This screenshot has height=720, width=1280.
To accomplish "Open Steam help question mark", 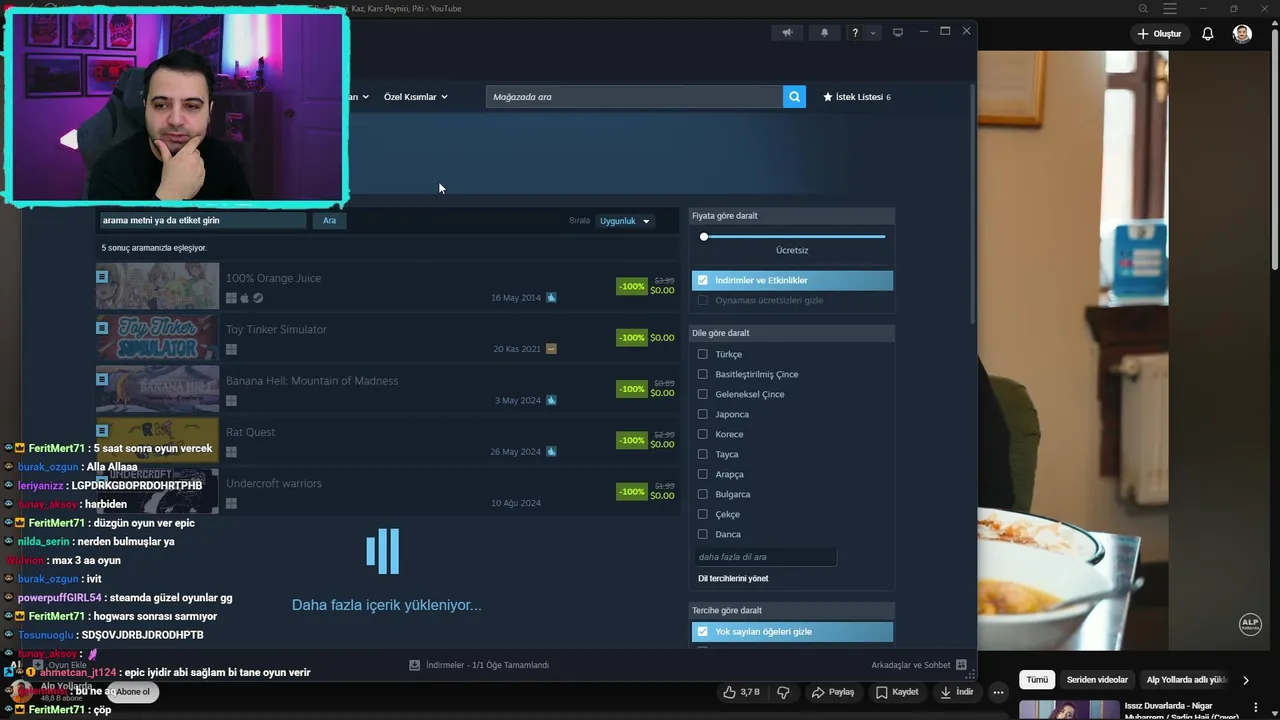I will coord(855,33).
